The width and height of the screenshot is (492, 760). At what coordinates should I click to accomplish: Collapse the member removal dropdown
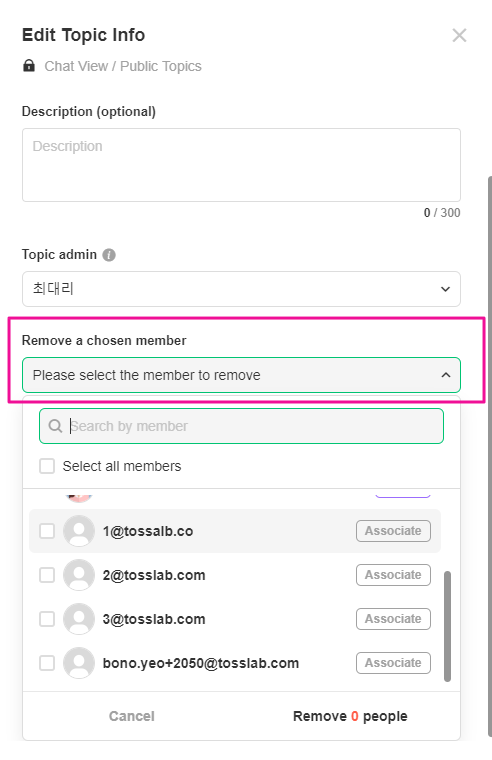(x=241, y=375)
